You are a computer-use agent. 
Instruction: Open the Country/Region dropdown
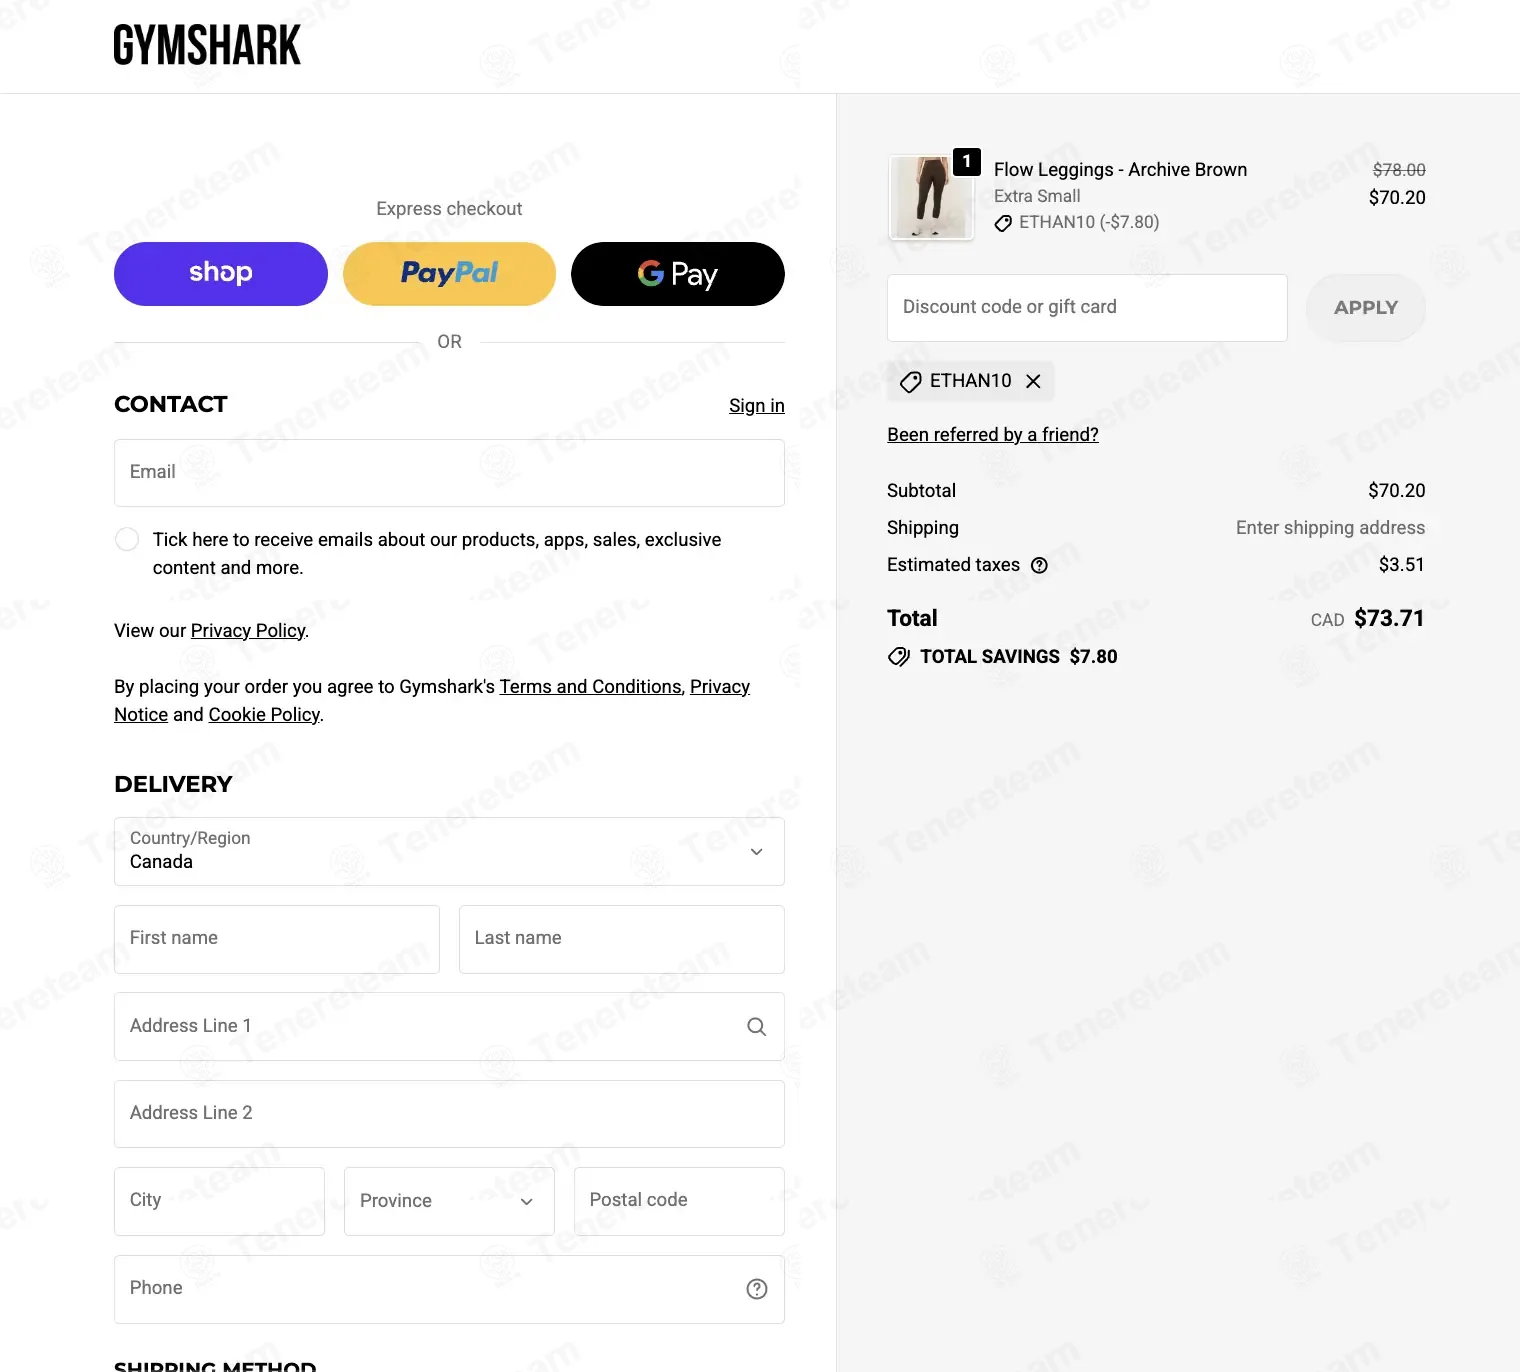pos(449,852)
